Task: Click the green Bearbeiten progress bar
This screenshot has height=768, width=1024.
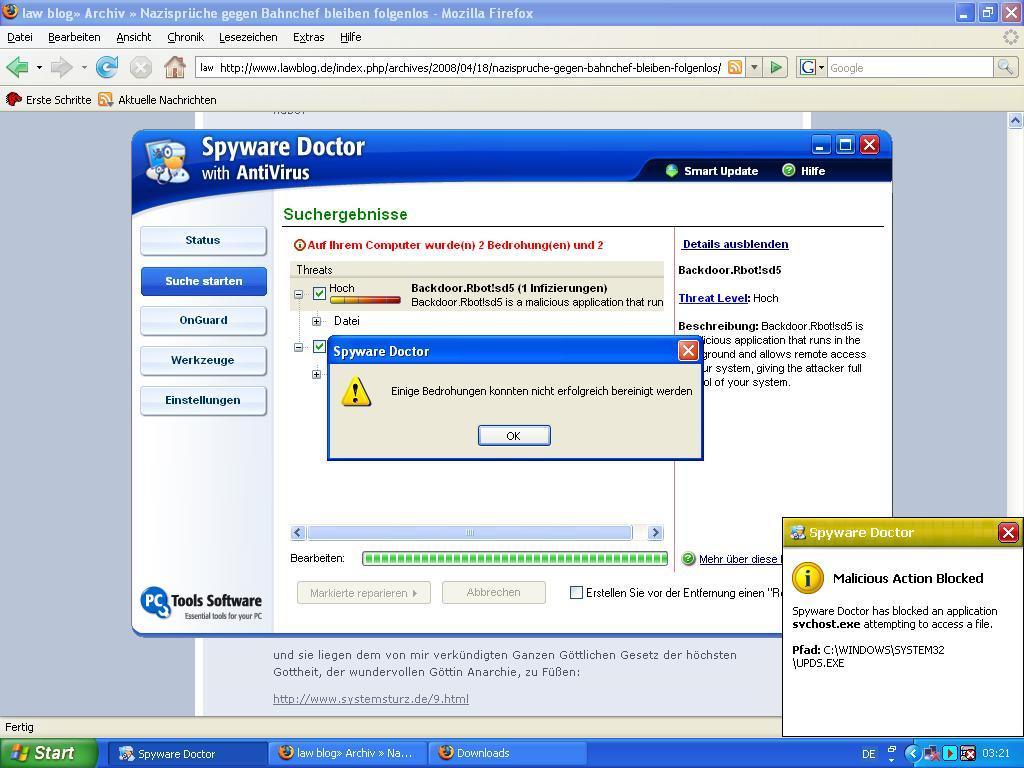Action: [x=515, y=558]
